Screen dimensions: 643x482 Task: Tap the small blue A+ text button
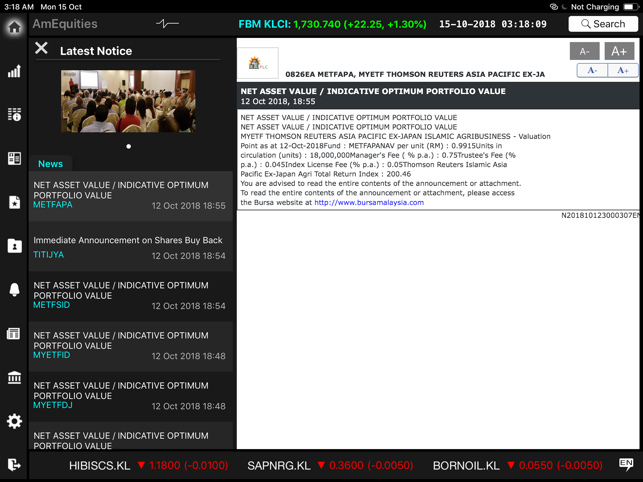coord(622,71)
